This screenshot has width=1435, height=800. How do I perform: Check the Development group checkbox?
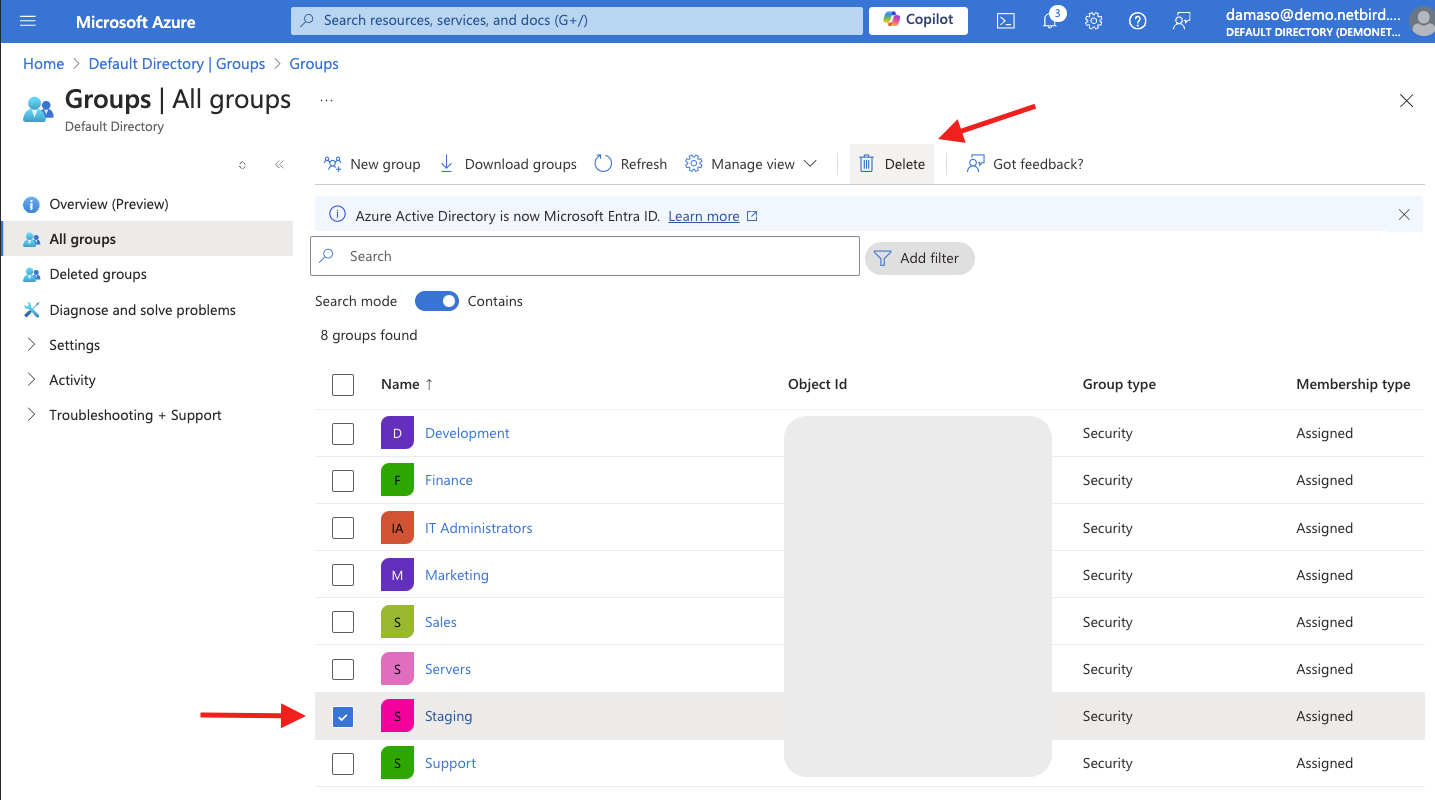pyautogui.click(x=343, y=433)
